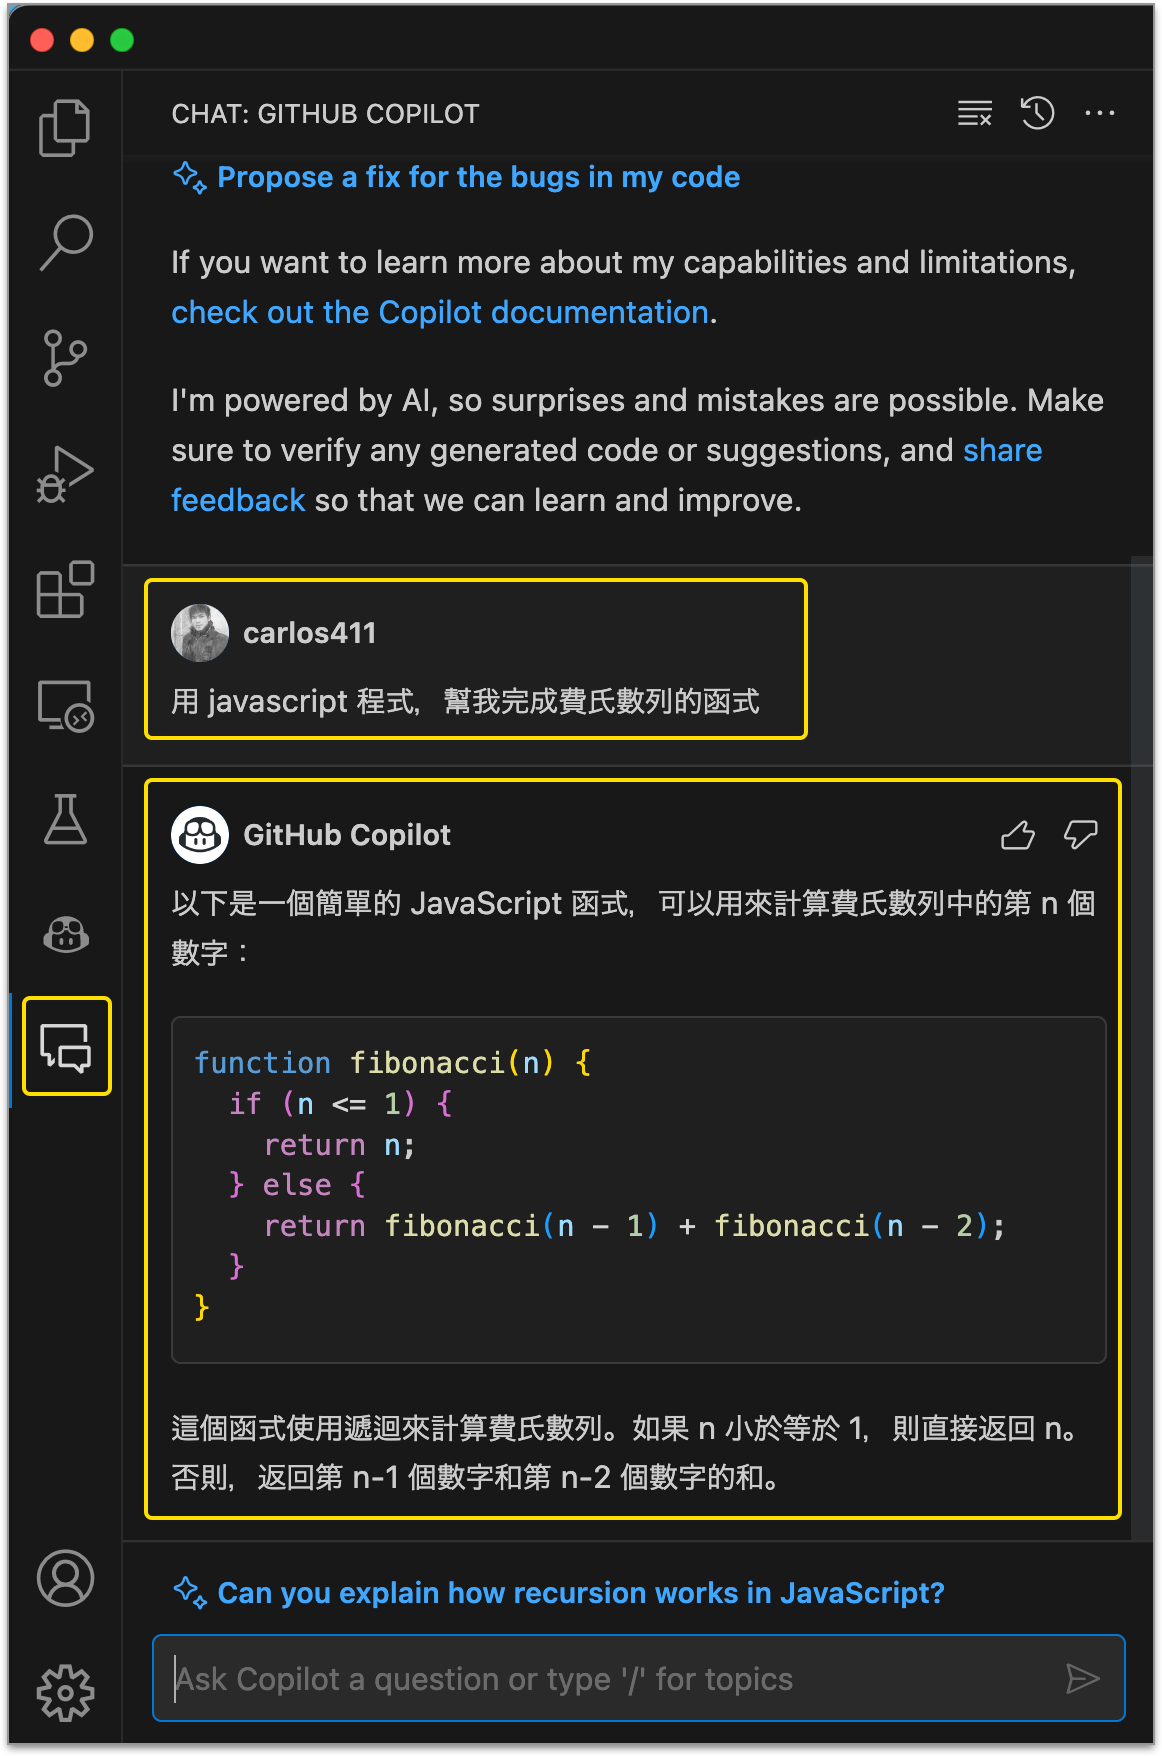Open the Copilot documentation link
Image resolution: width=1162 pixels, height=1756 pixels.
pyautogui.click(x=440, y=313)
